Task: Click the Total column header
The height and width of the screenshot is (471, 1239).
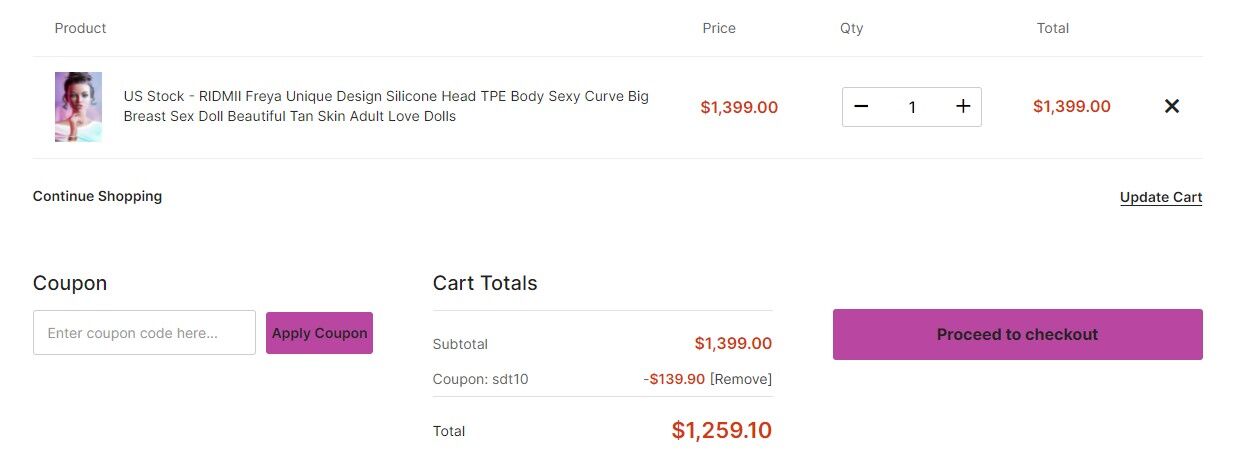Action: [x=1052, y=28]
